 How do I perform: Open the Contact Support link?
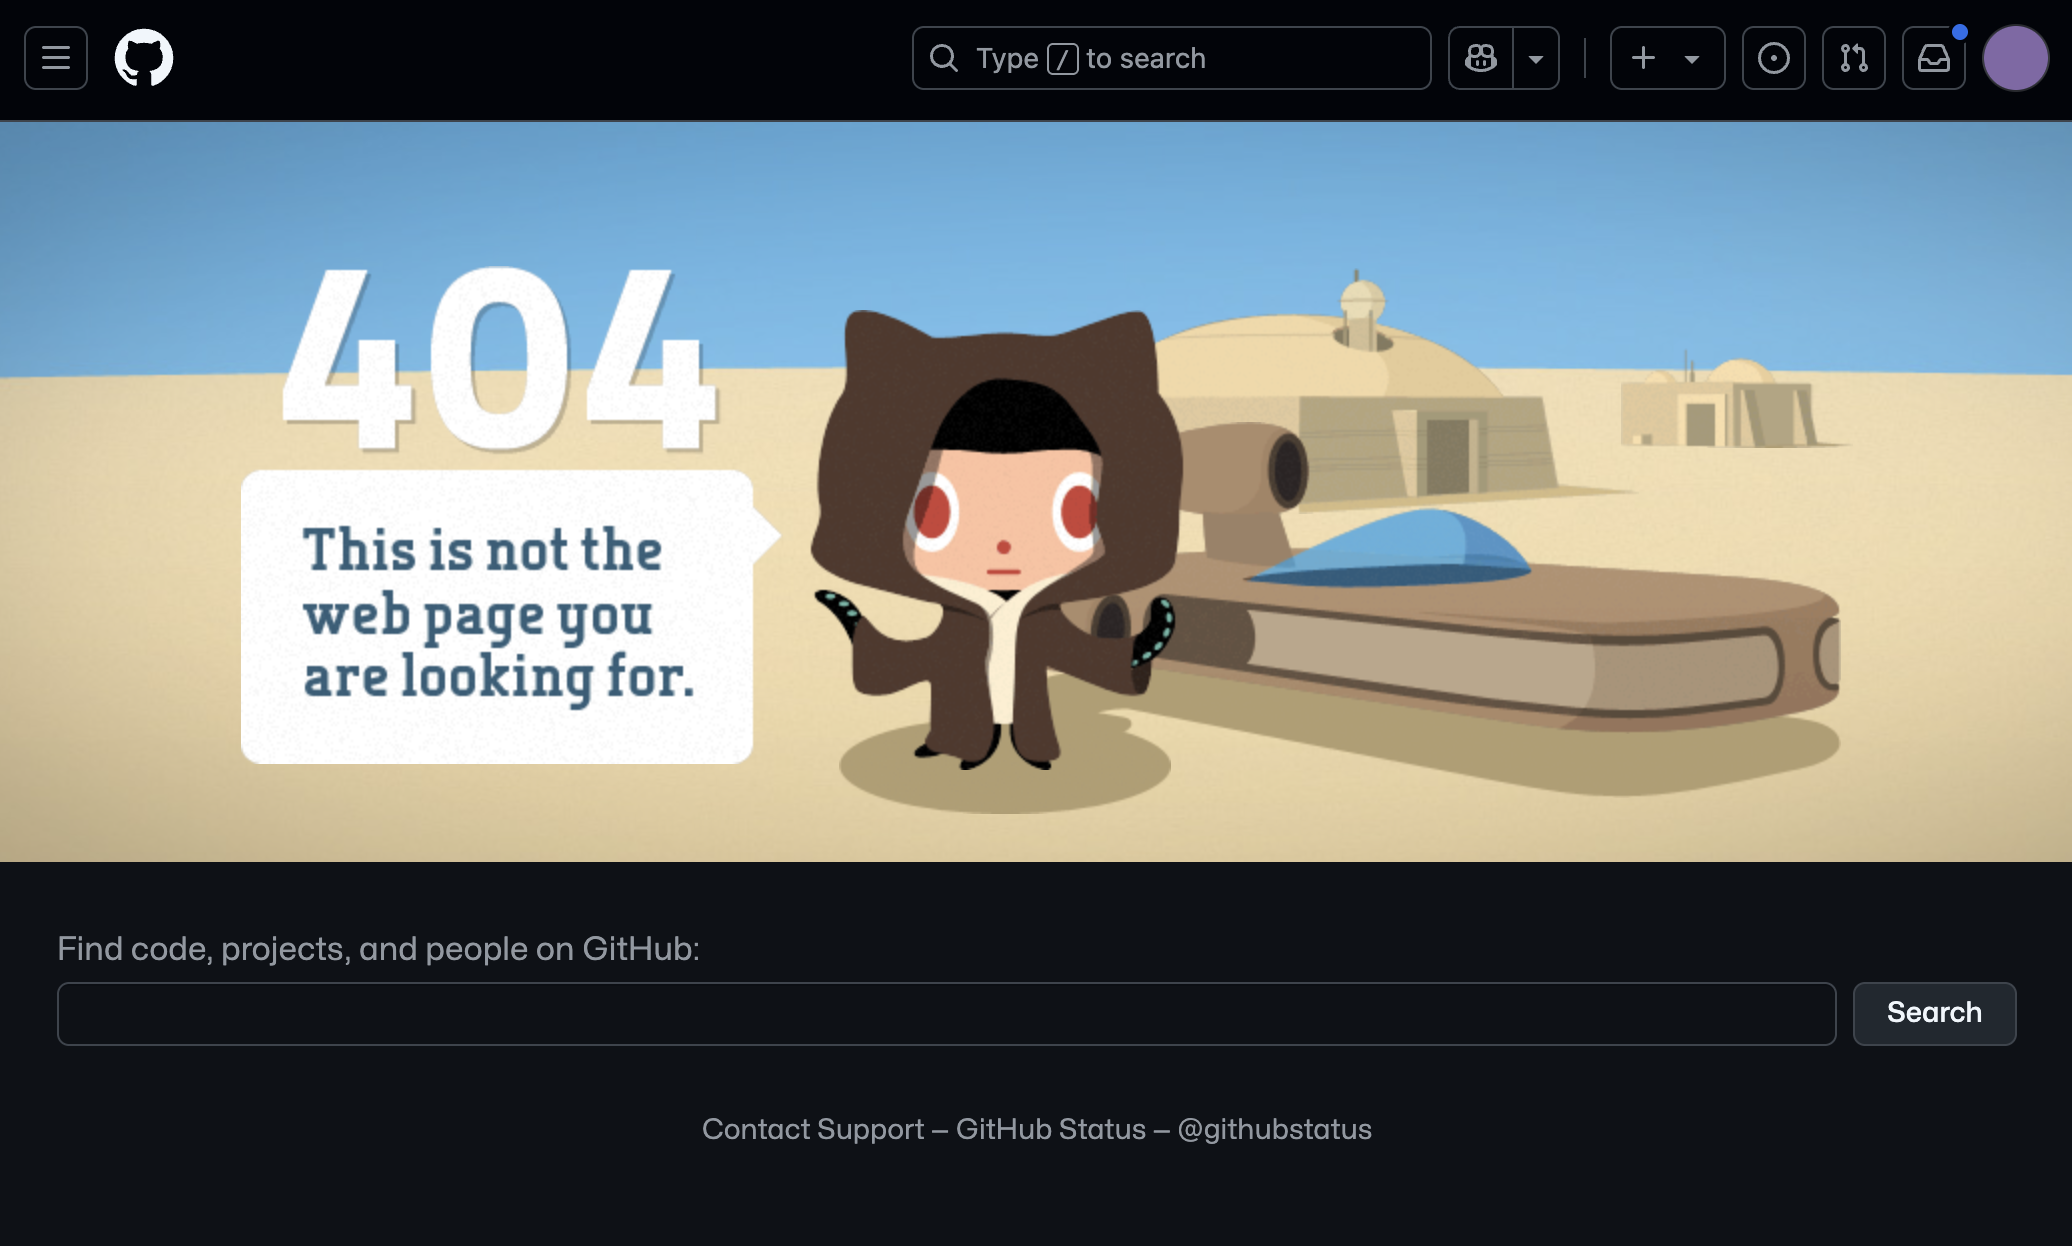click(813, 1129)
